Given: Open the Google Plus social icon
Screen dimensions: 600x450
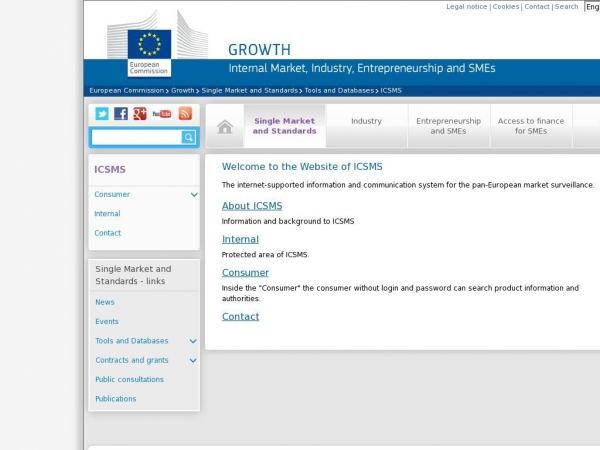Looking at the screenshot, I should click(x=140, y=114).
